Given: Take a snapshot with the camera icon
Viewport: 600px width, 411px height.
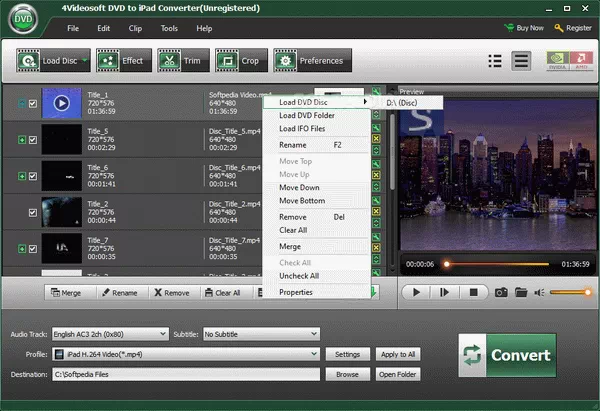Looking at the screenshot, I should (x=501, y=293).
